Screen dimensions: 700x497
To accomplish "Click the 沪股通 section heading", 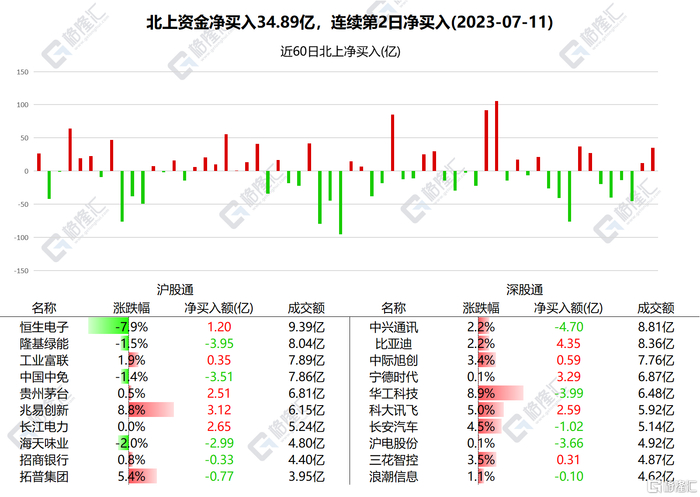I will click(175, 290).
